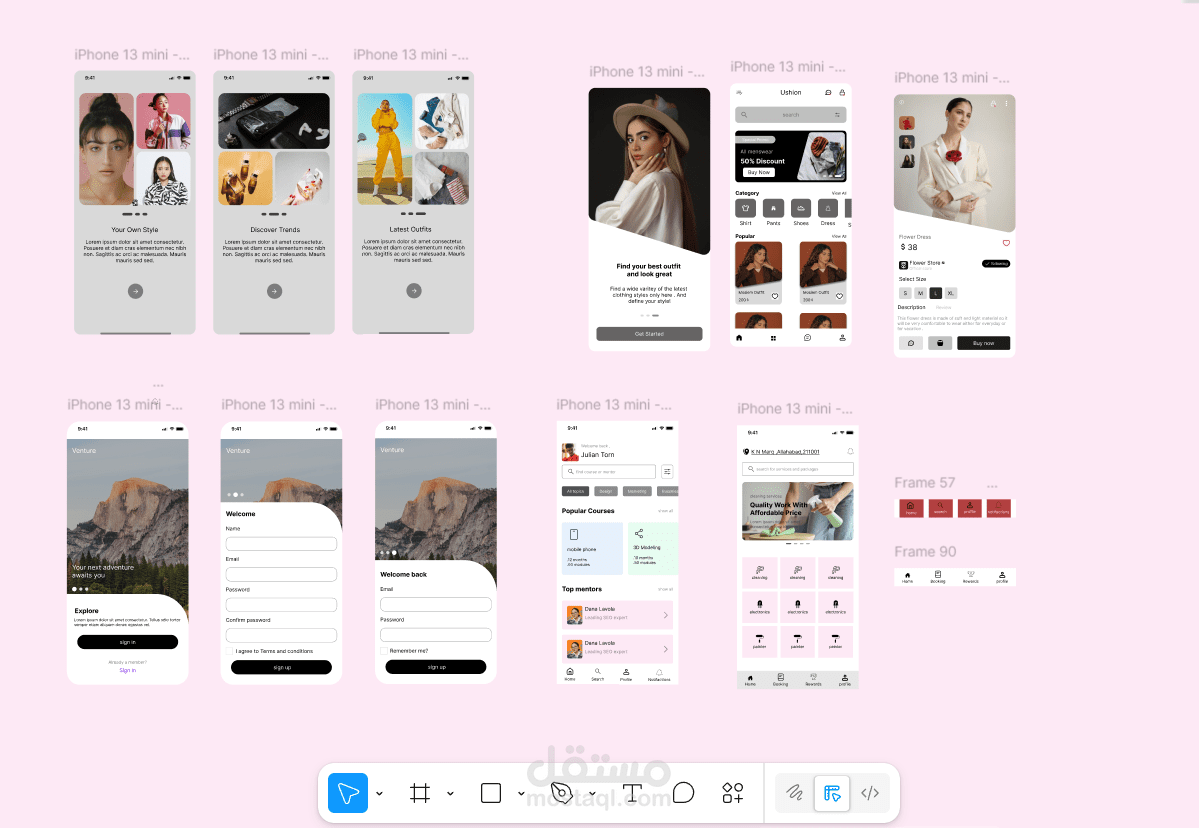Click the red home tab in Frame 57
This screenshot has width=1199, height=828.
point(910,508)
